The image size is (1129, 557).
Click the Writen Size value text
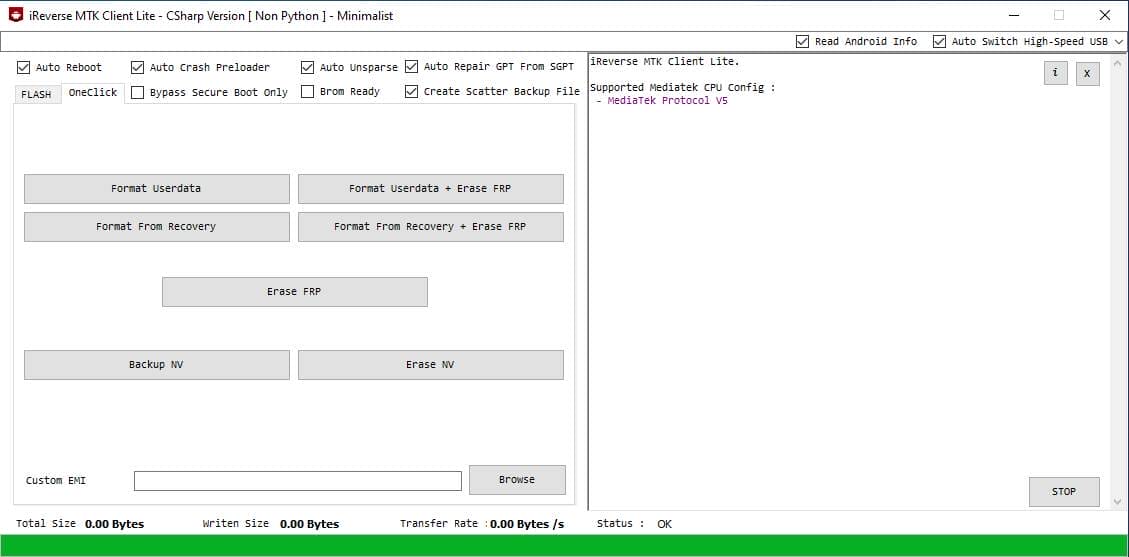[x=310, y=524]
